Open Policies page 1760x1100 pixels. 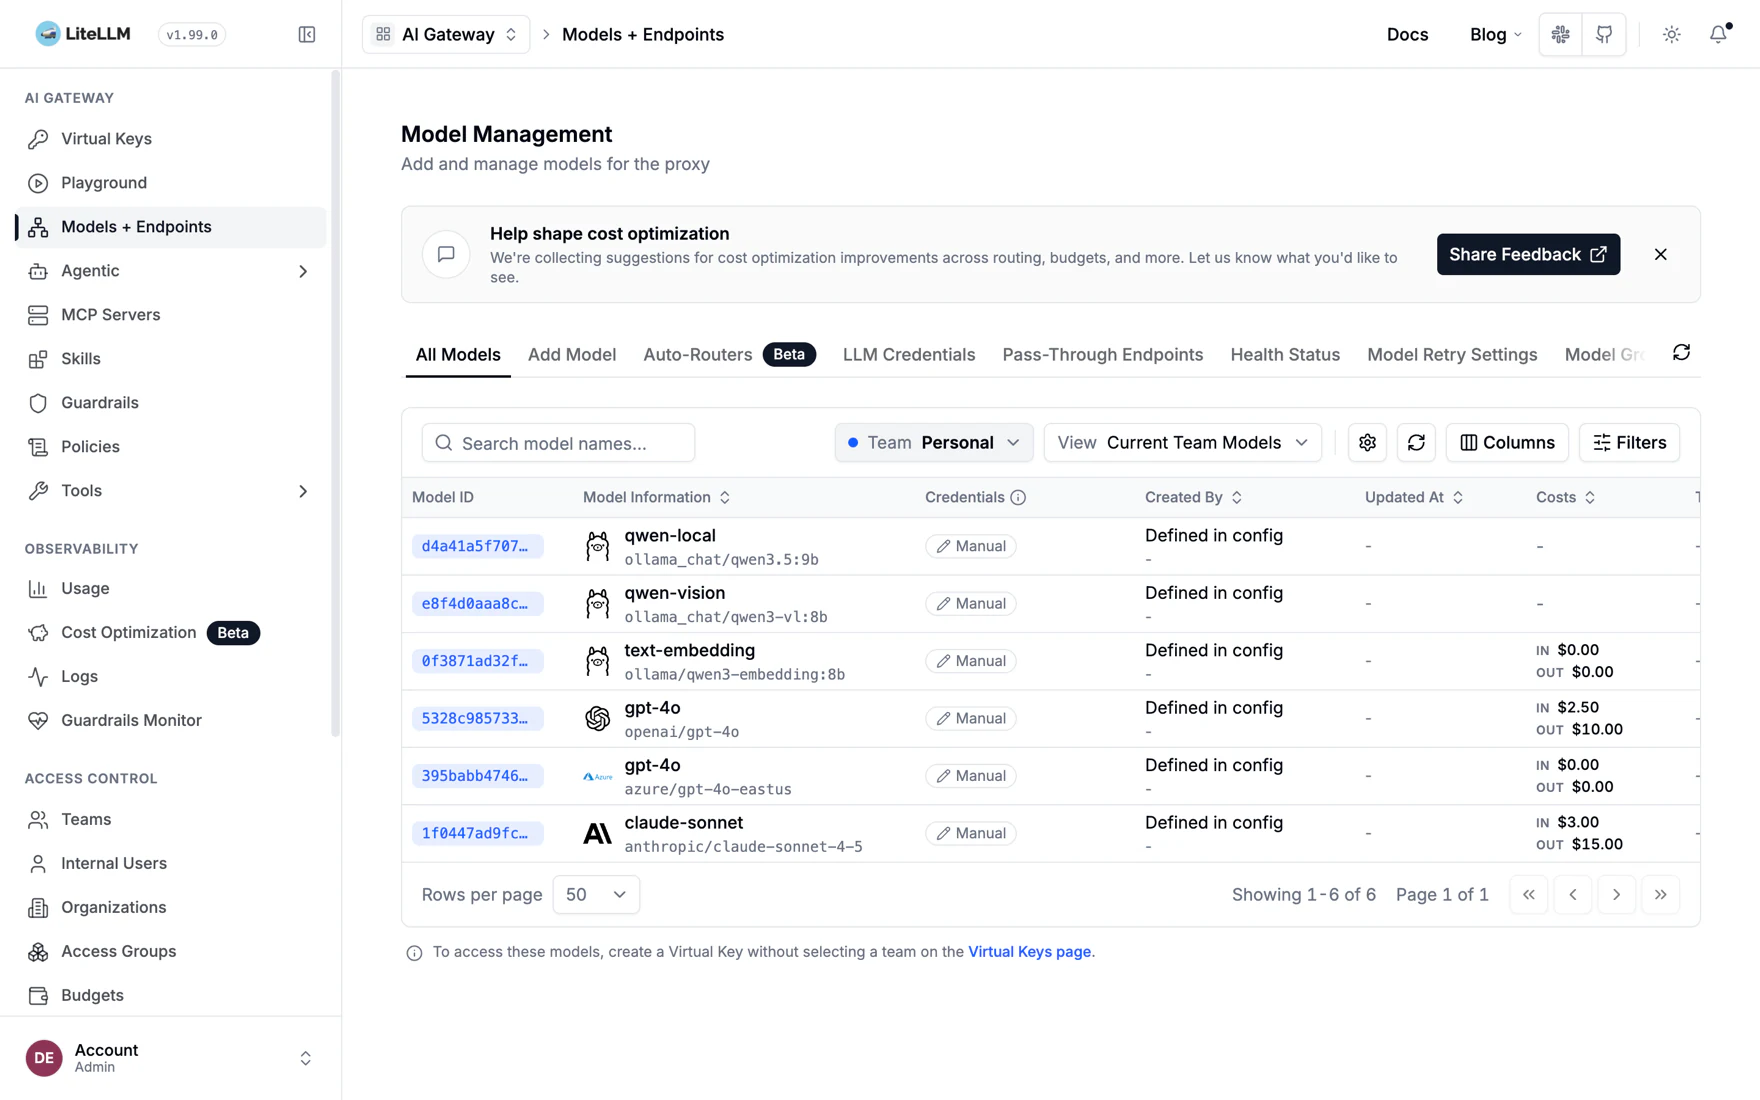171,447
